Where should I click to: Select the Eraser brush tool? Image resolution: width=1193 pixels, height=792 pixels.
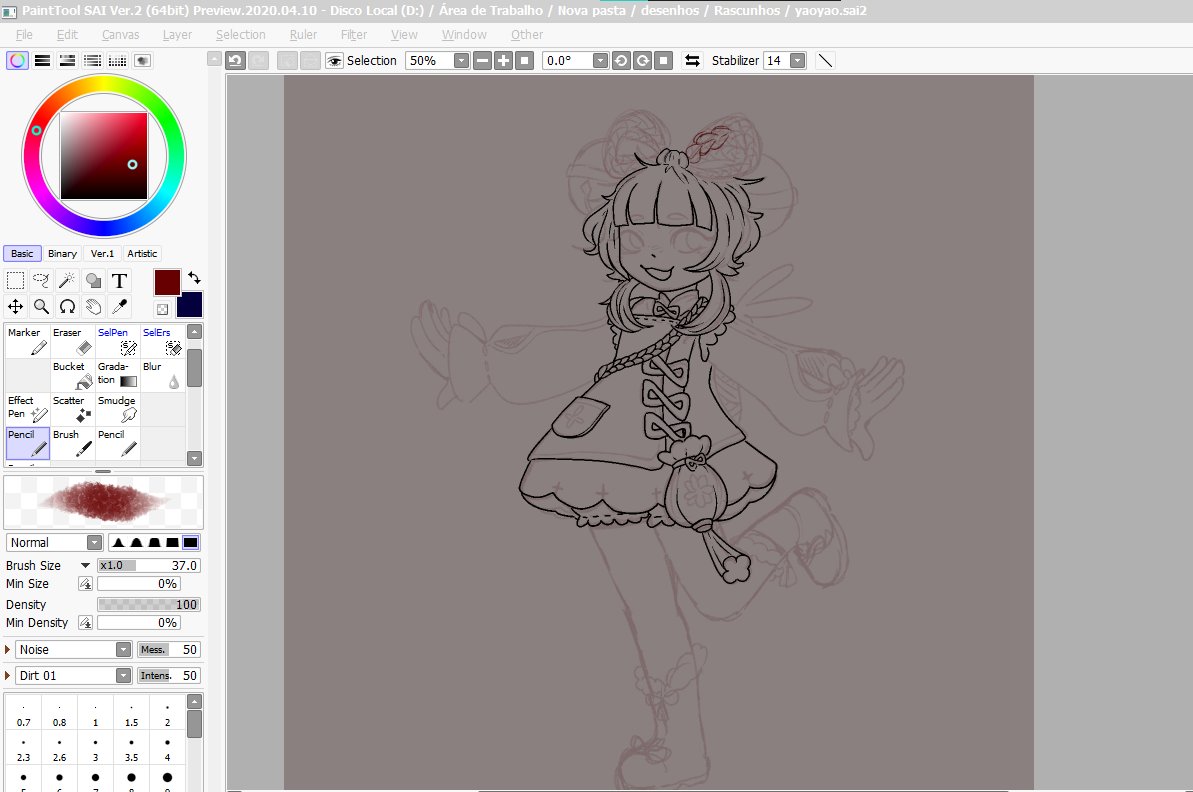(72, 341)
